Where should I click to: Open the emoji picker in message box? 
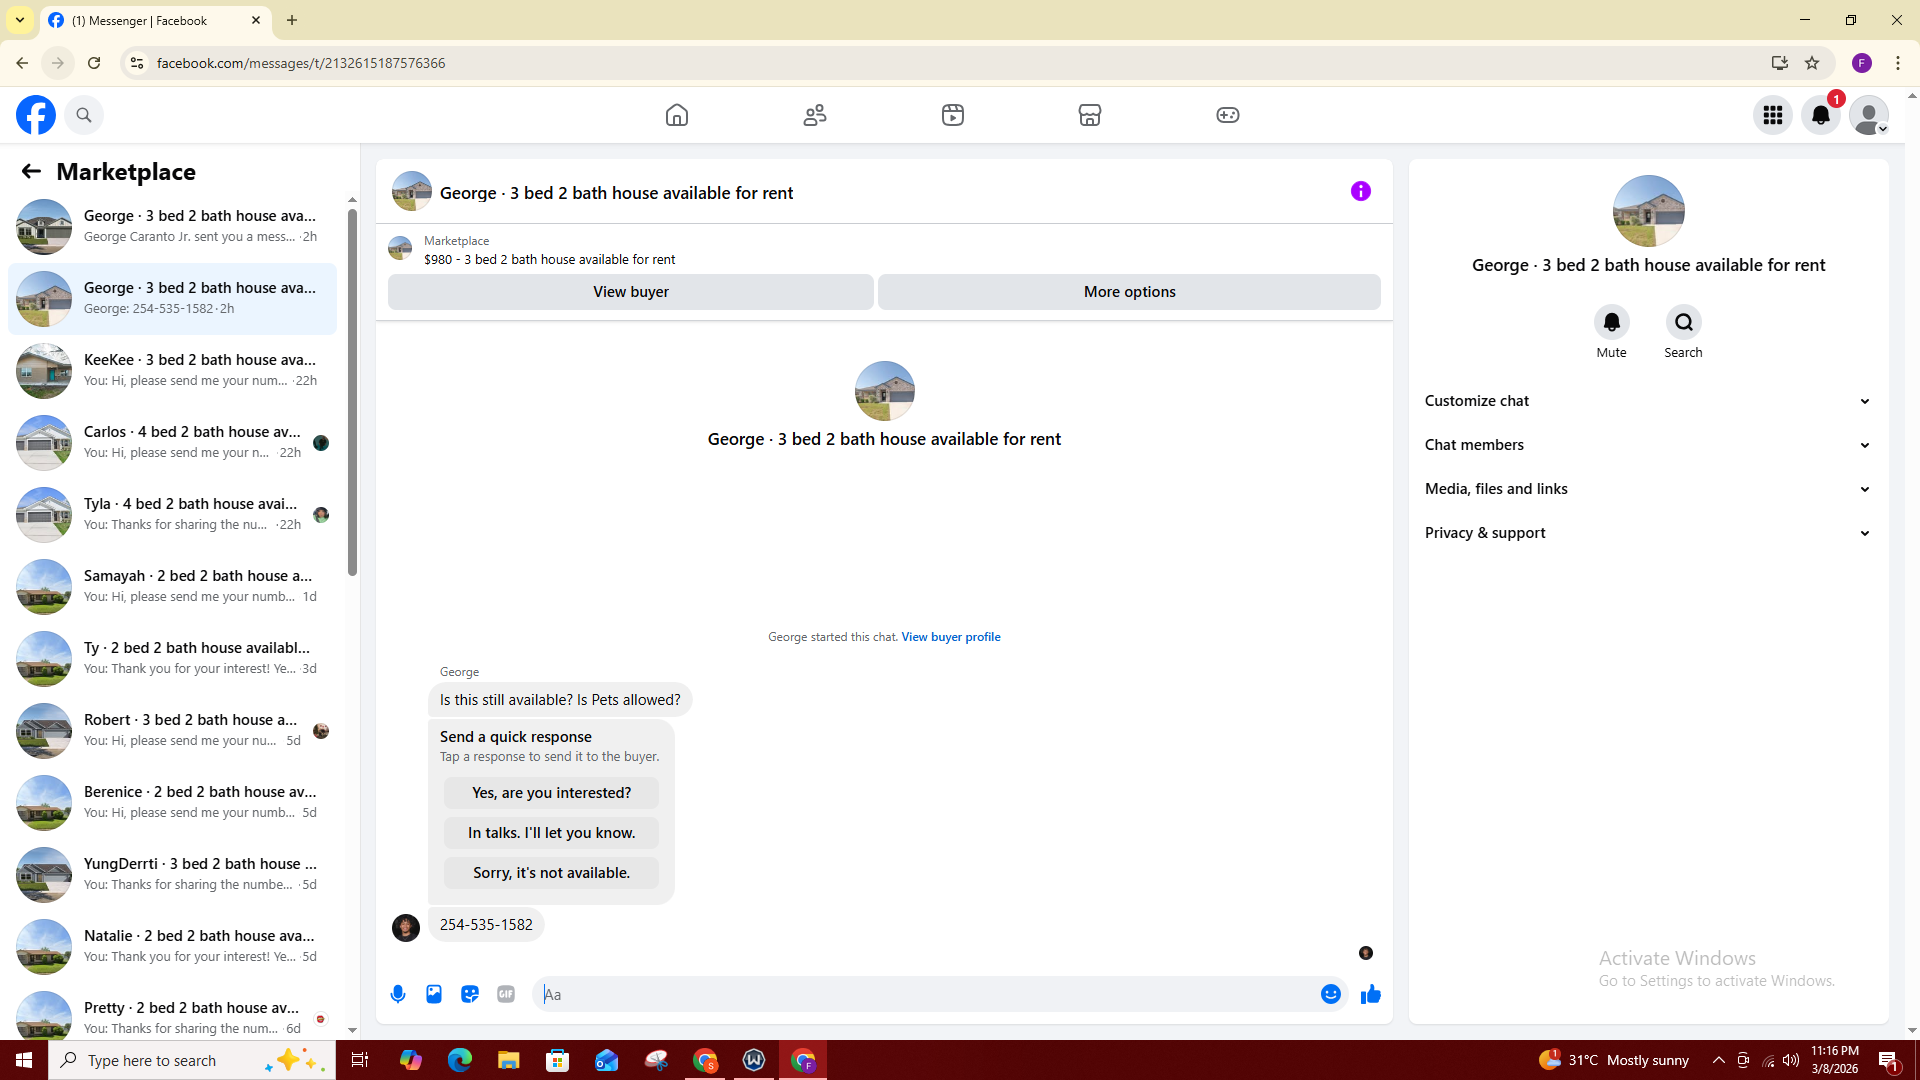[1330, 994]
